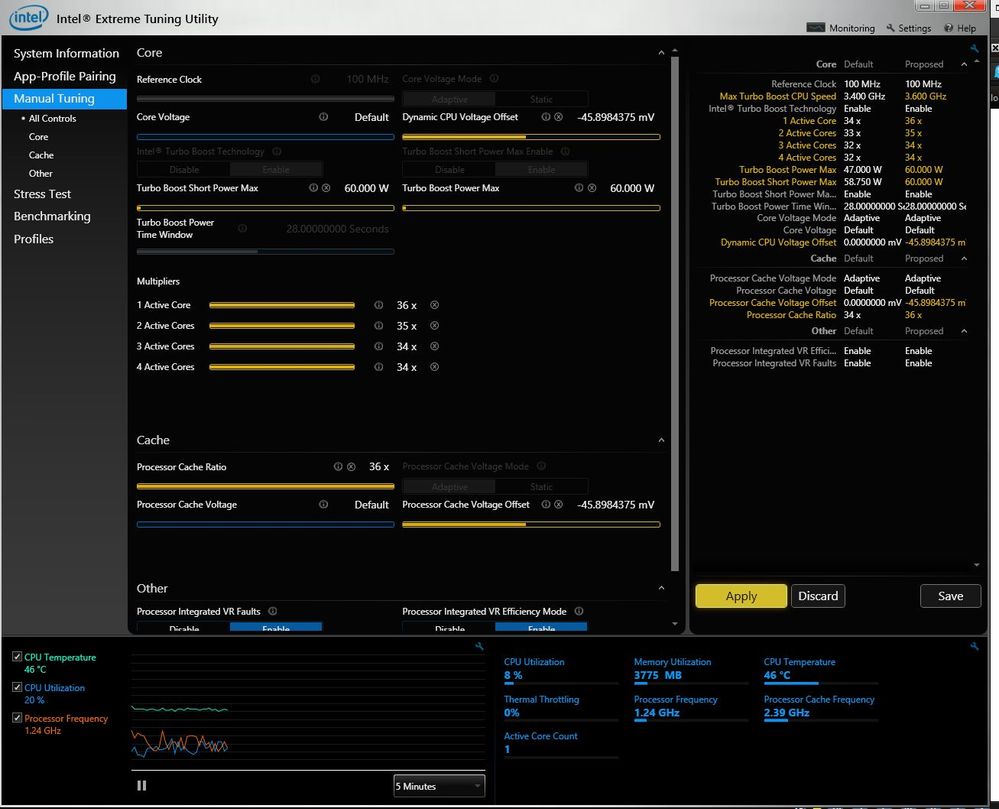Open wrench icon in monitoring stats panel
Viewport: 999px width, 809px height.
(x=974, y=647)
